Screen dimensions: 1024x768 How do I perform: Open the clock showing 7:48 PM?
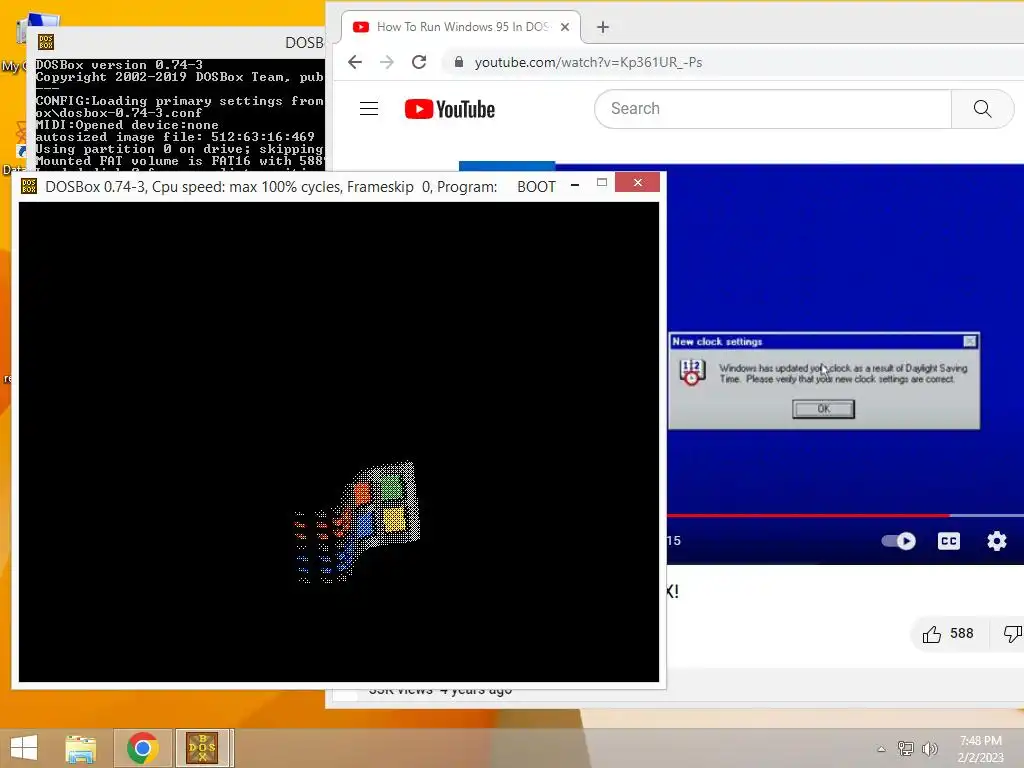pos(980,749)
